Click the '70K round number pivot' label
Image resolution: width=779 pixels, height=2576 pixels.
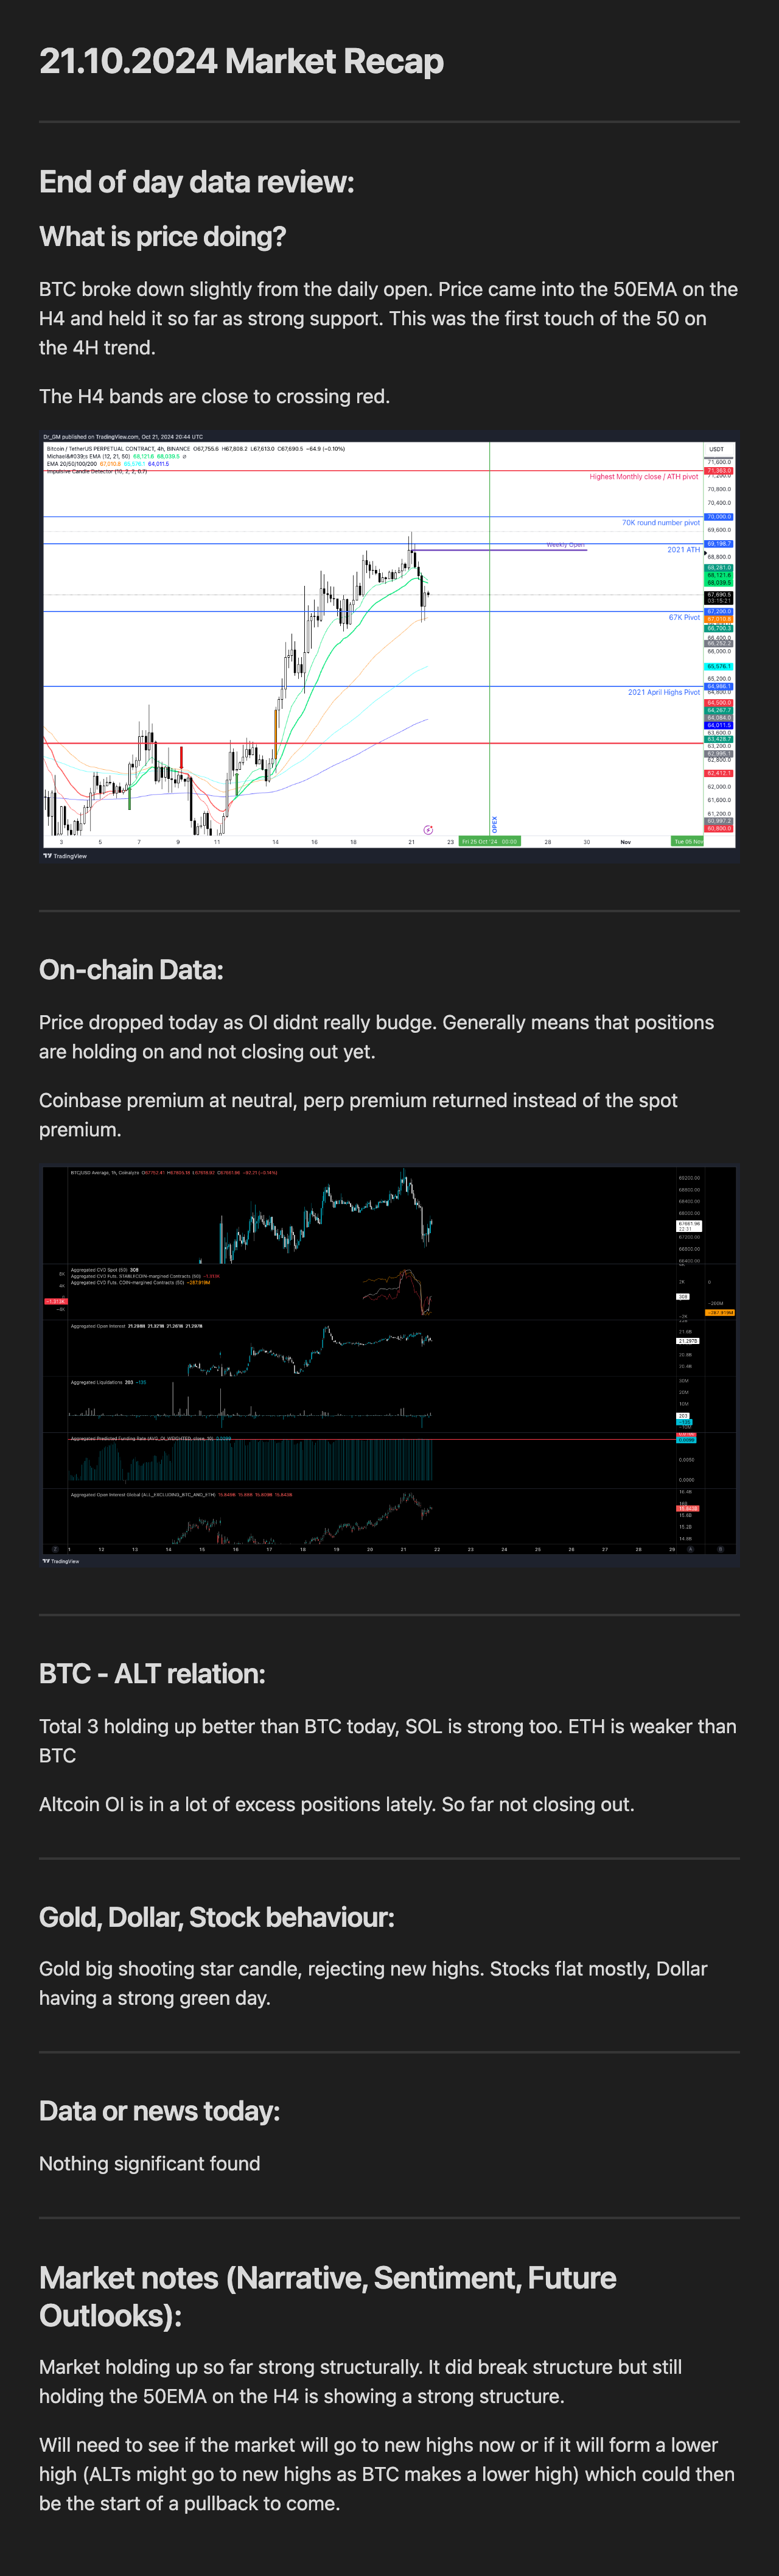click(660, 523)
